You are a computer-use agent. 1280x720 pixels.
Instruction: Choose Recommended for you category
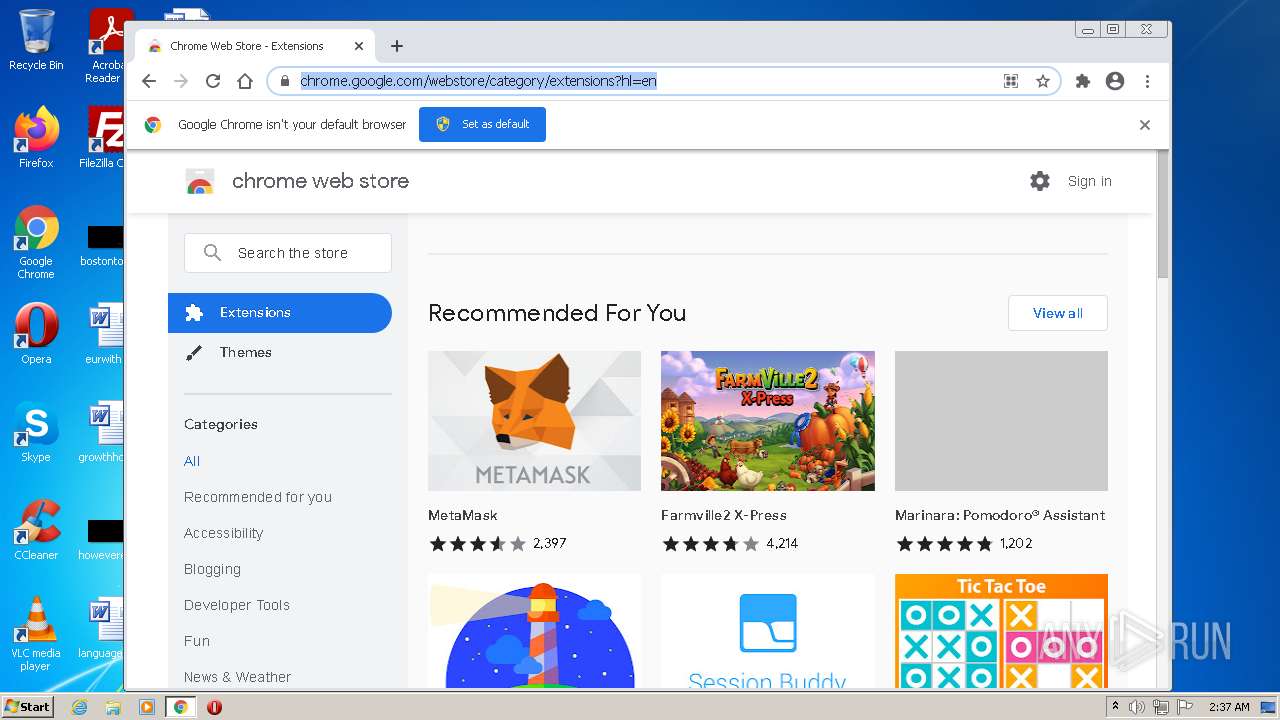pos(258,497)
